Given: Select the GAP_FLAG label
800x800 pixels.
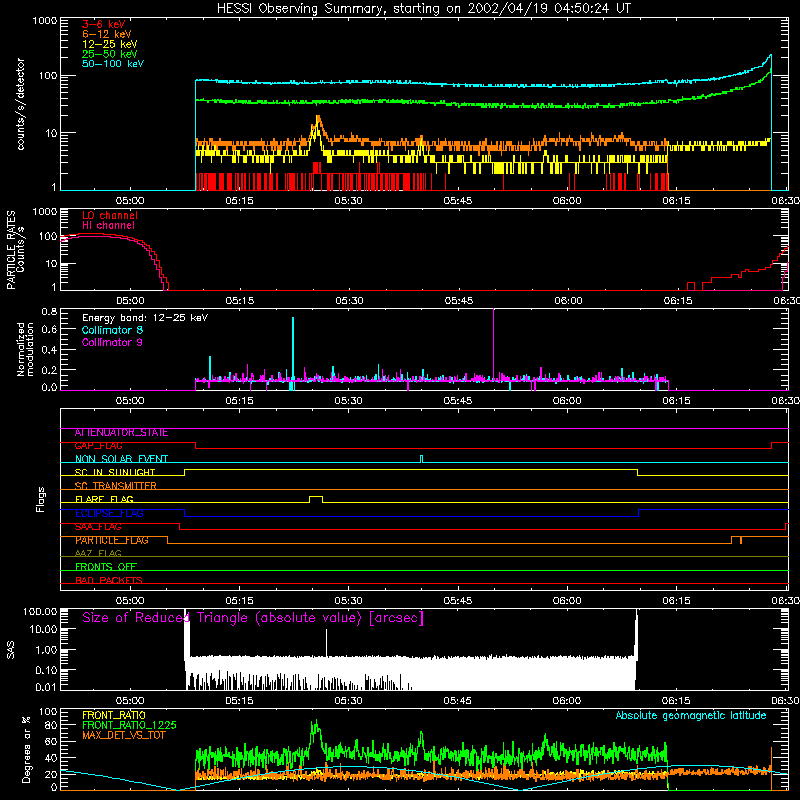Looking at the screenshot, I should click(x=98, y=446).
